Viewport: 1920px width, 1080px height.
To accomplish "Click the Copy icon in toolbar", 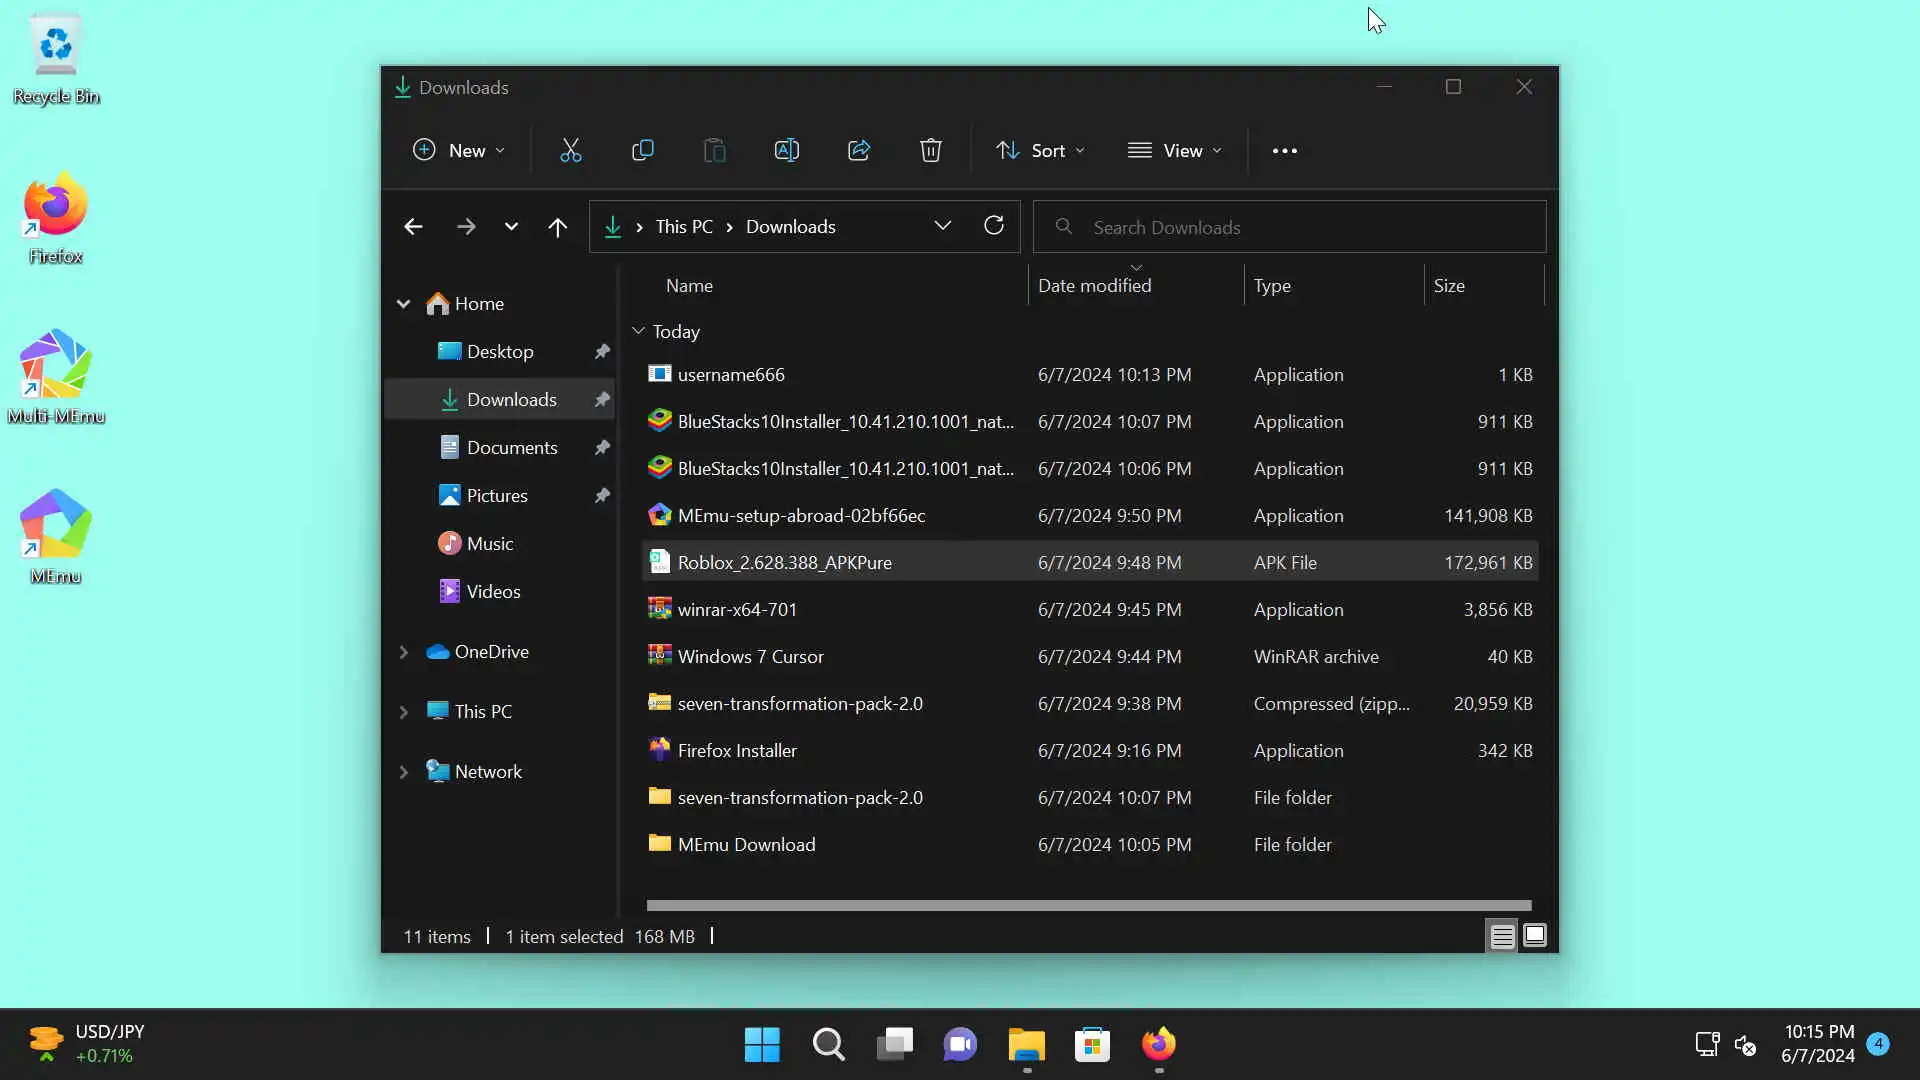I will coord(642,150).
